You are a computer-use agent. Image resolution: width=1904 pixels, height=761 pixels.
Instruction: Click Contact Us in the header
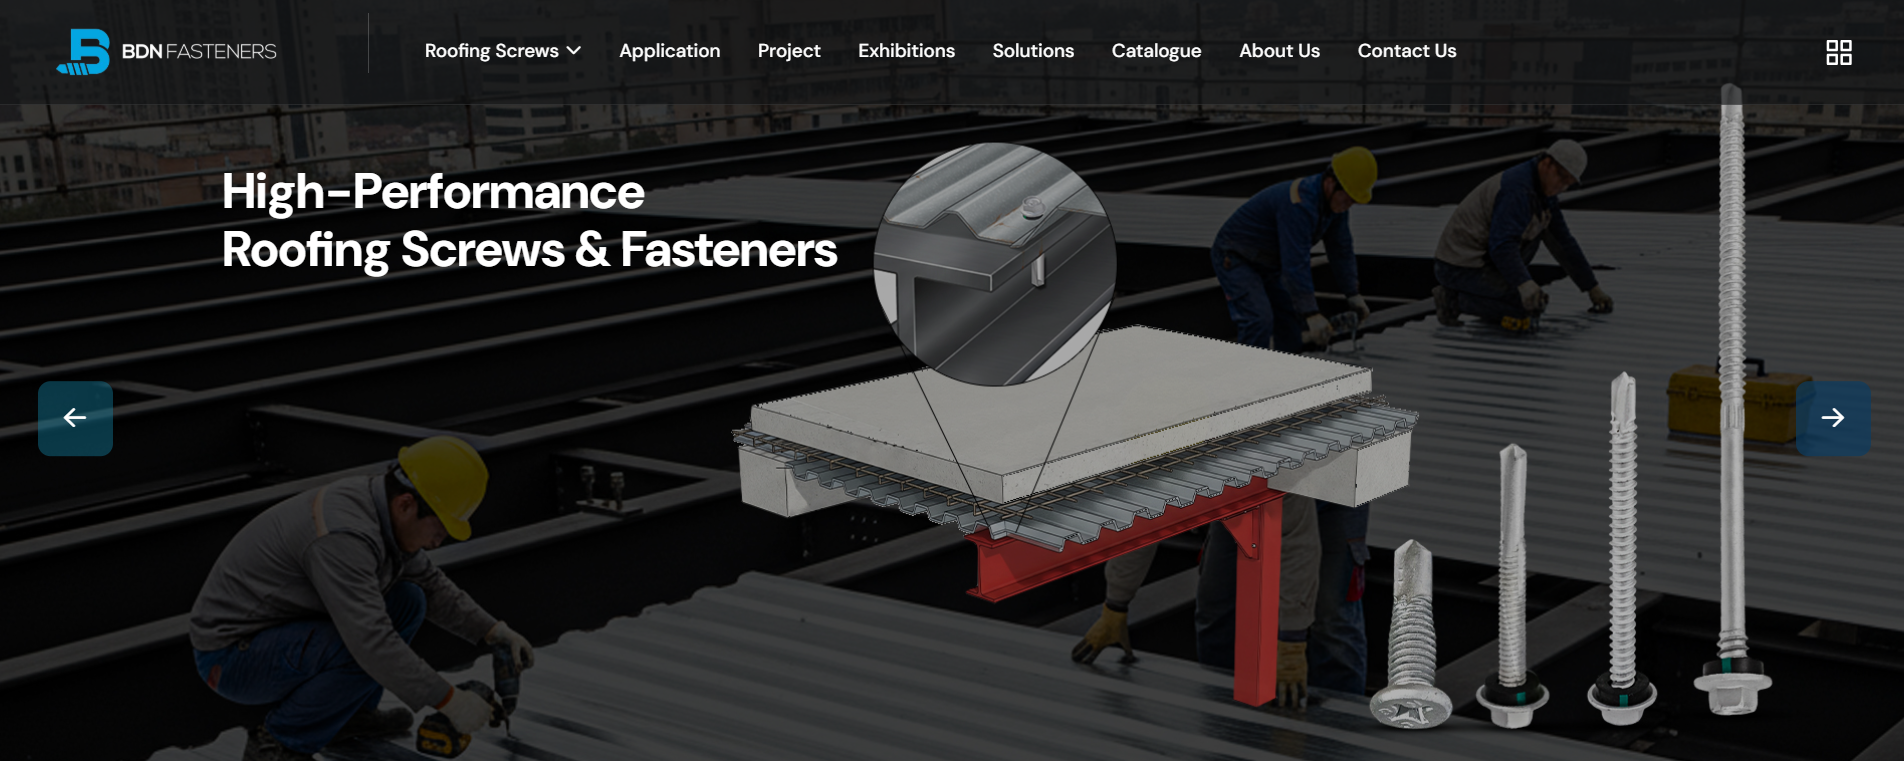pyautogui.click(x=1406, y=51)
